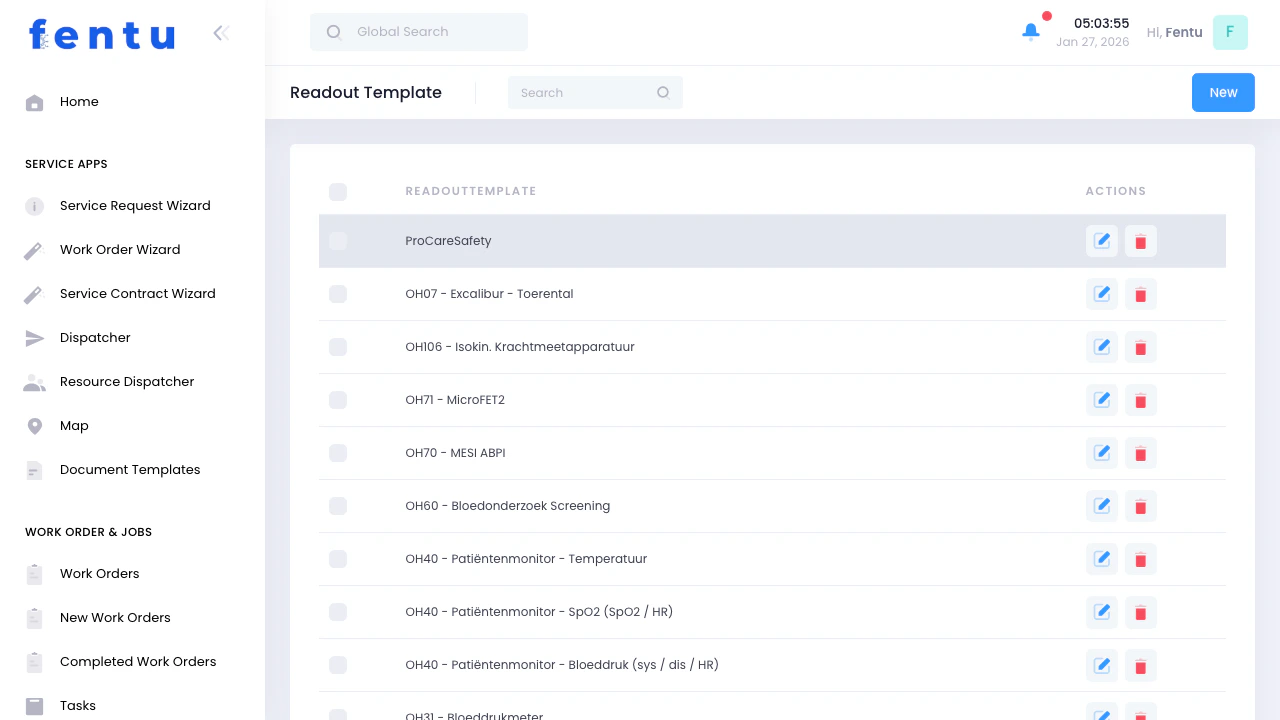This screenshot has height=720, width=1280.
Task: Click the Global Search magnifier icon
Action: pos(333,32)
